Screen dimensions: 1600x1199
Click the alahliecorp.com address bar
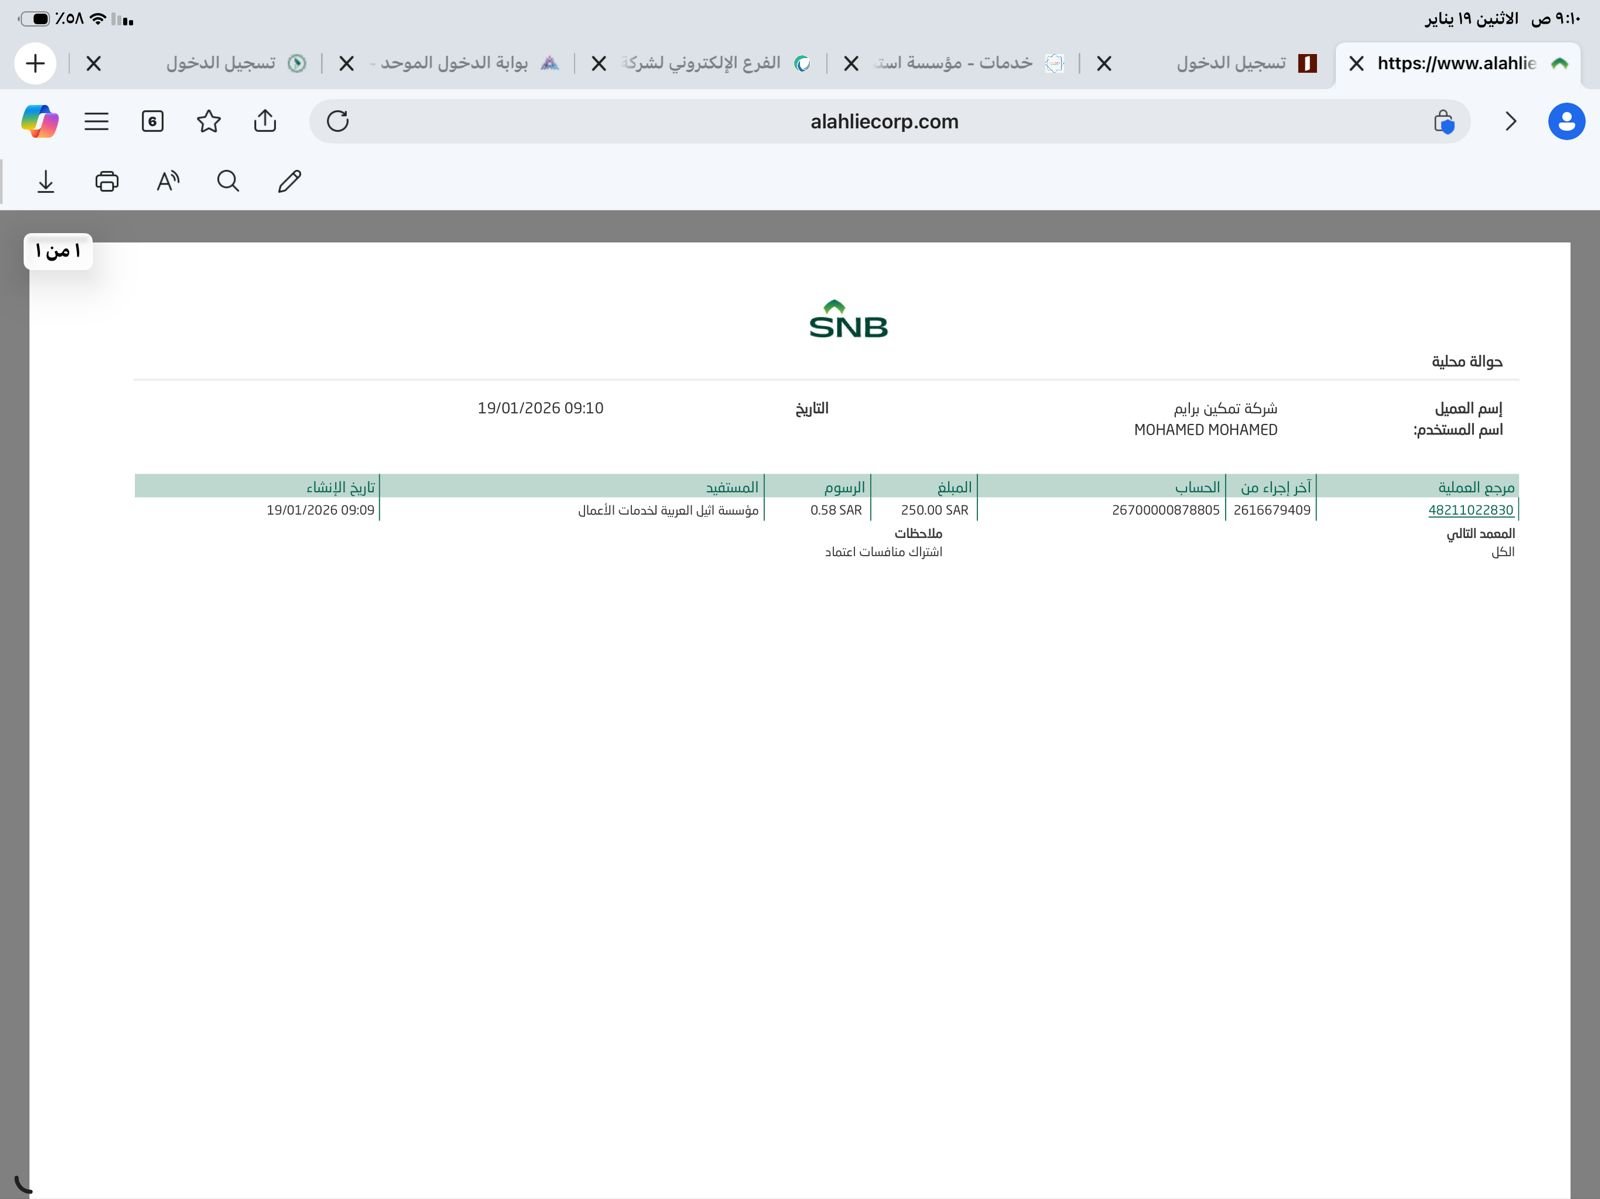[884, 121]
